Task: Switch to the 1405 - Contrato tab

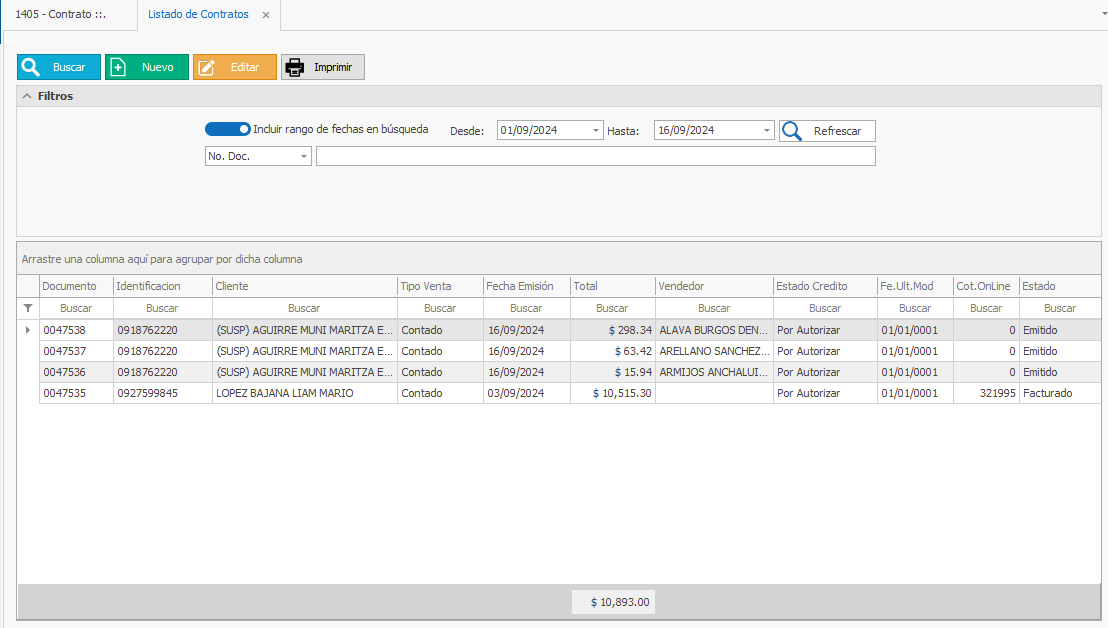Action: click(x=61, y=15)
